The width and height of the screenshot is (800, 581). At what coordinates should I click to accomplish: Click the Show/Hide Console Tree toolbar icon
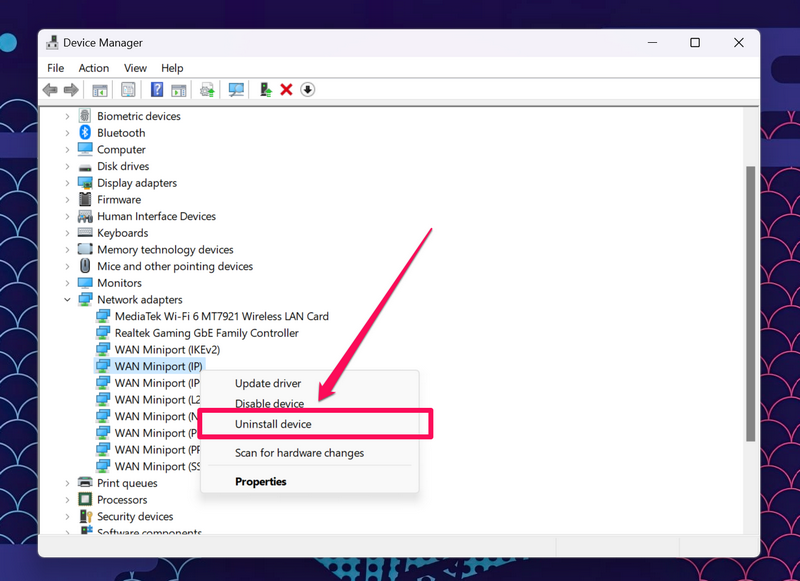tap(100, 90)
